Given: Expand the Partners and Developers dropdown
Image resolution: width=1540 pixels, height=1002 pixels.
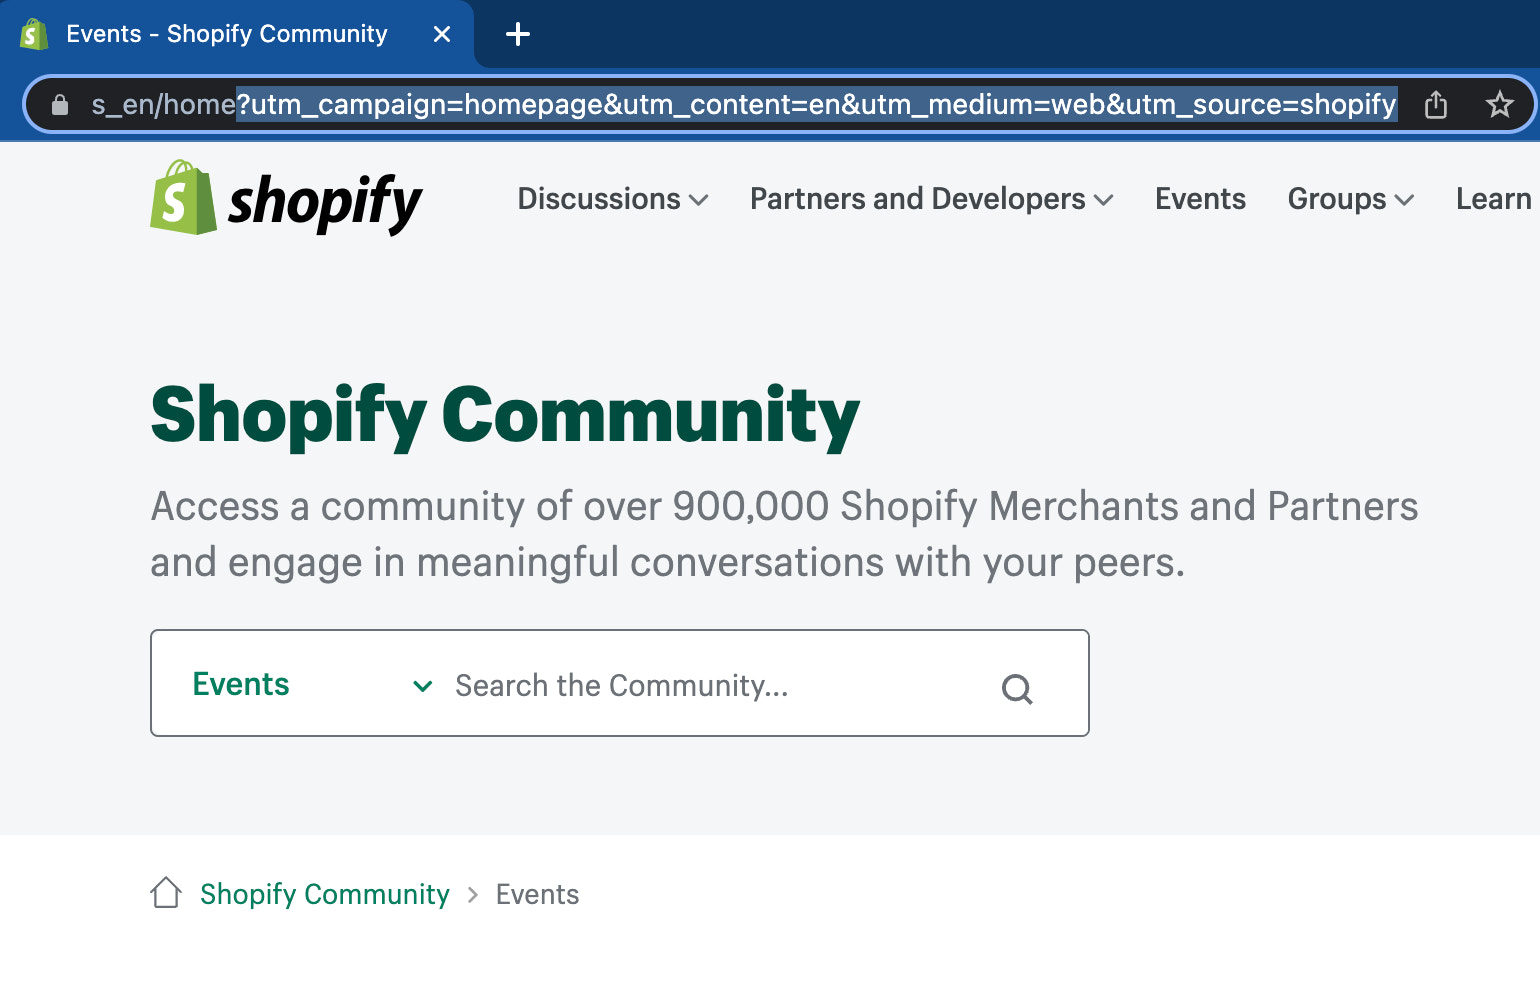Looking at the screenshot, I should point(1105,200).
